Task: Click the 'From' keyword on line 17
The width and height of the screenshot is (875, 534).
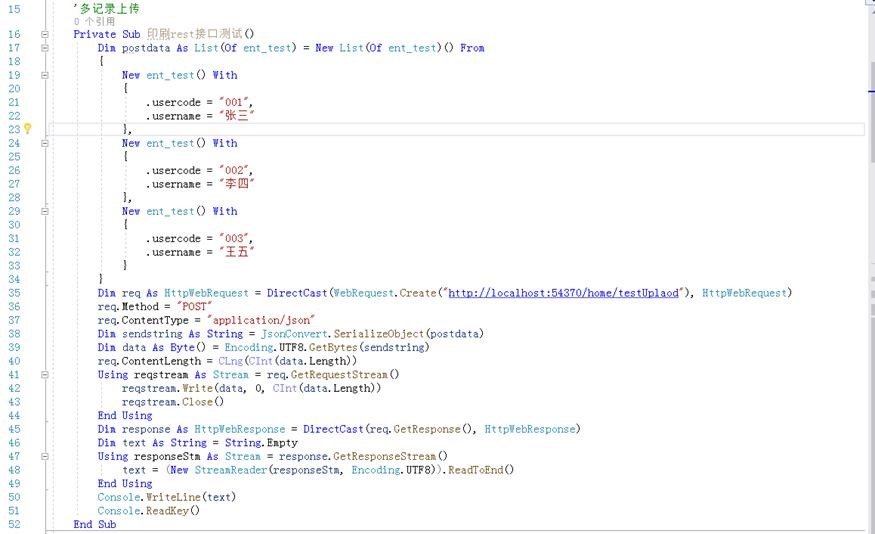Action: pos(472,48)
